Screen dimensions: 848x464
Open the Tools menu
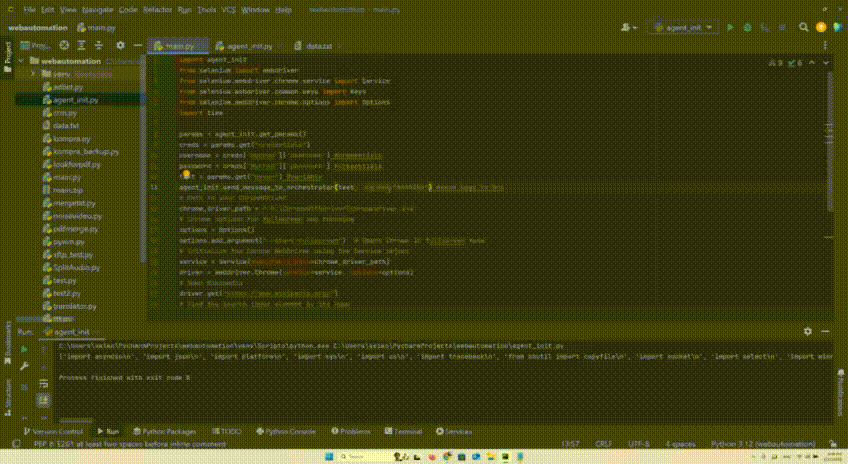(207, 10)
